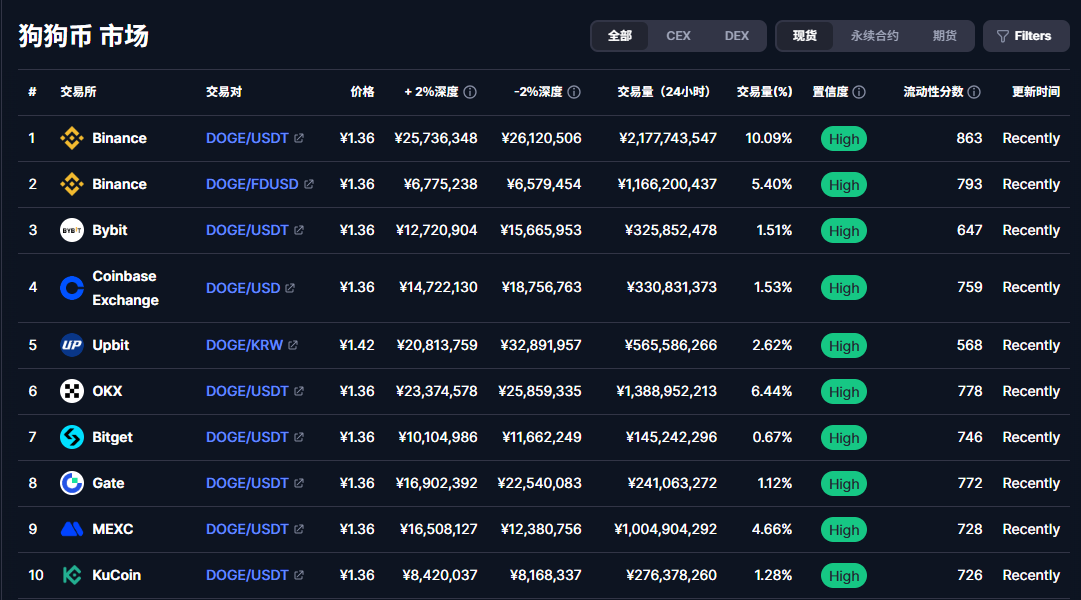Click the Coinbase Exchange logo icon
1081x600 pixels.
pos(72,288)
